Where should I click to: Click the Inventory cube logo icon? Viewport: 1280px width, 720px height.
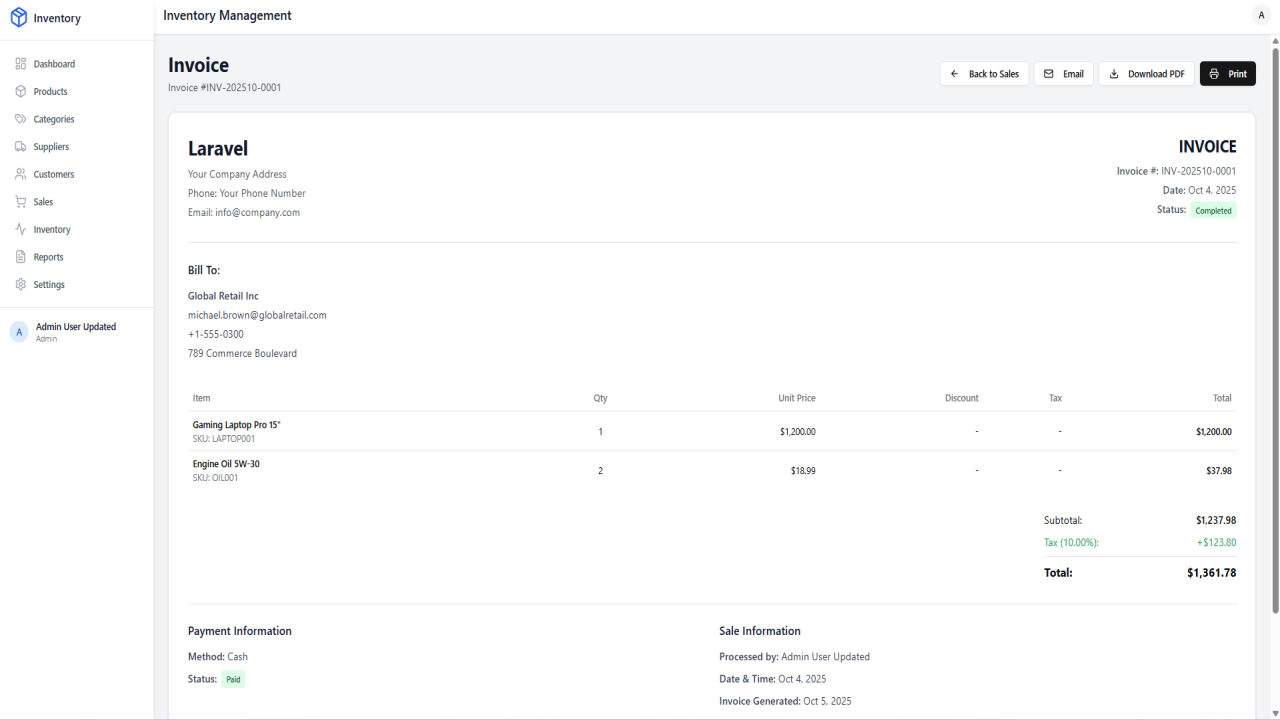click(x=19, y=17)
